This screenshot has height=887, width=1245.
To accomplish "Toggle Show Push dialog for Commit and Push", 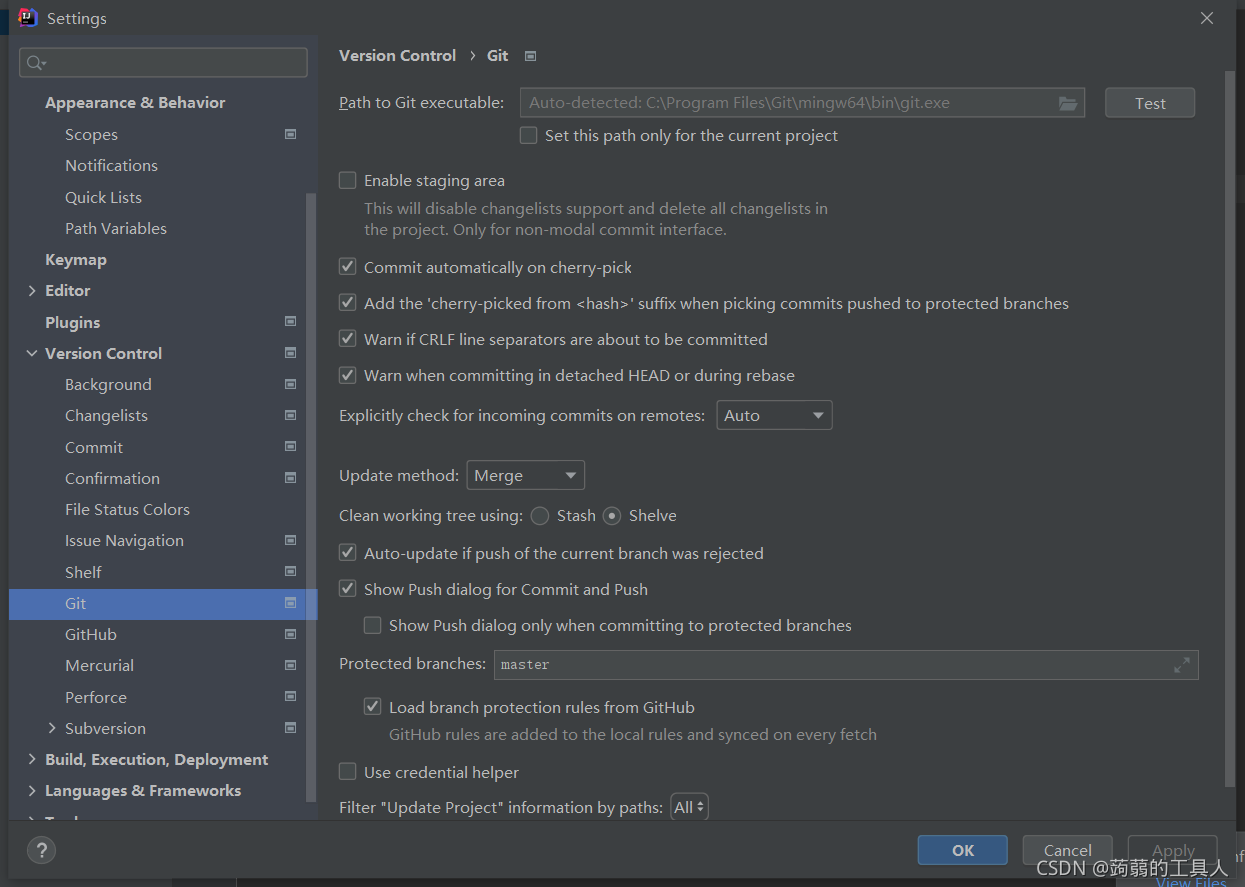I will [x=348, y=589].
